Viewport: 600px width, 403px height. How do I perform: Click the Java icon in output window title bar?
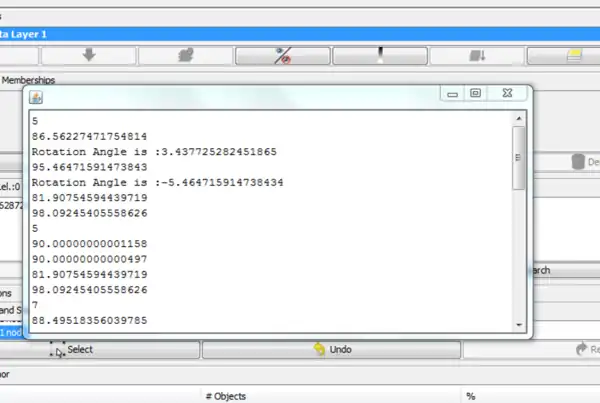[x=36, y=97]
